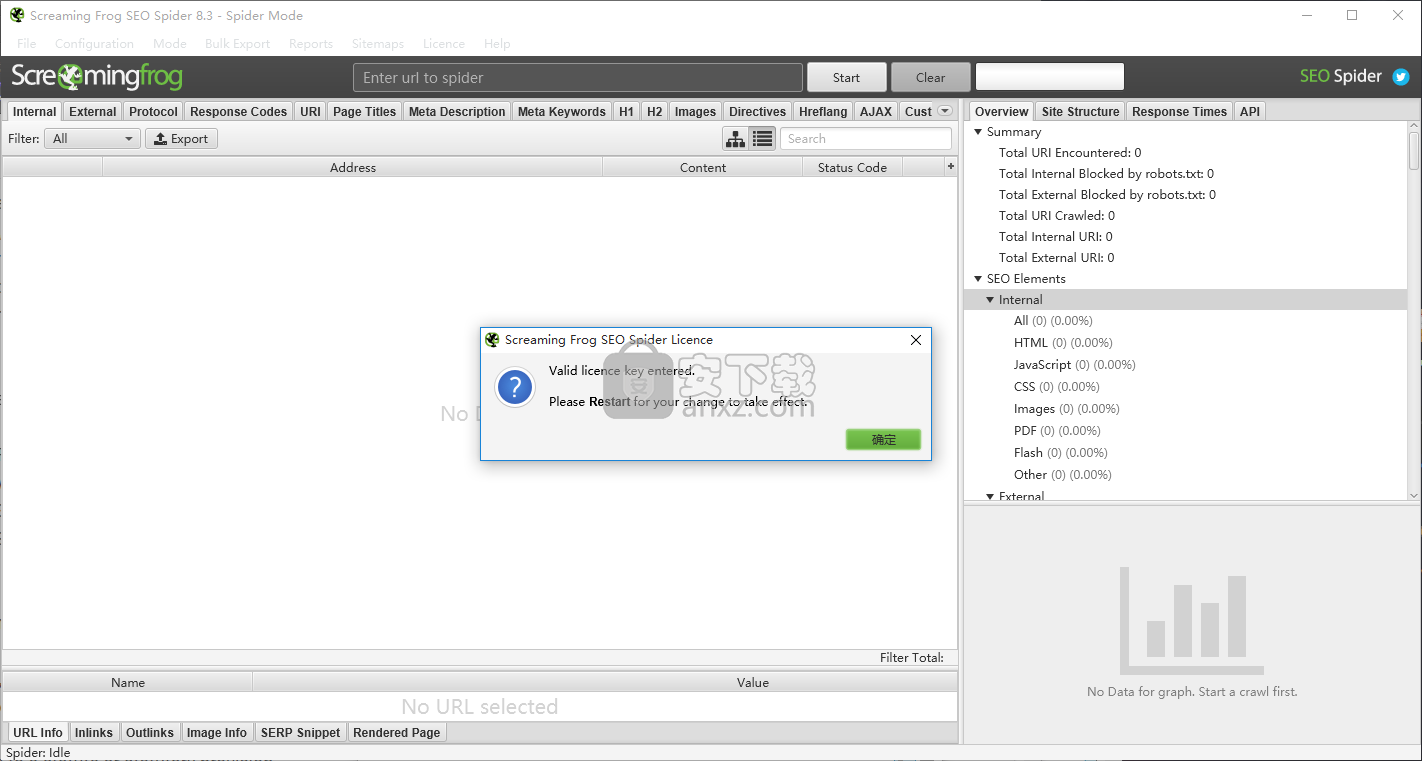
Task: Switch to the H2 tab
Action: (654, 112)
